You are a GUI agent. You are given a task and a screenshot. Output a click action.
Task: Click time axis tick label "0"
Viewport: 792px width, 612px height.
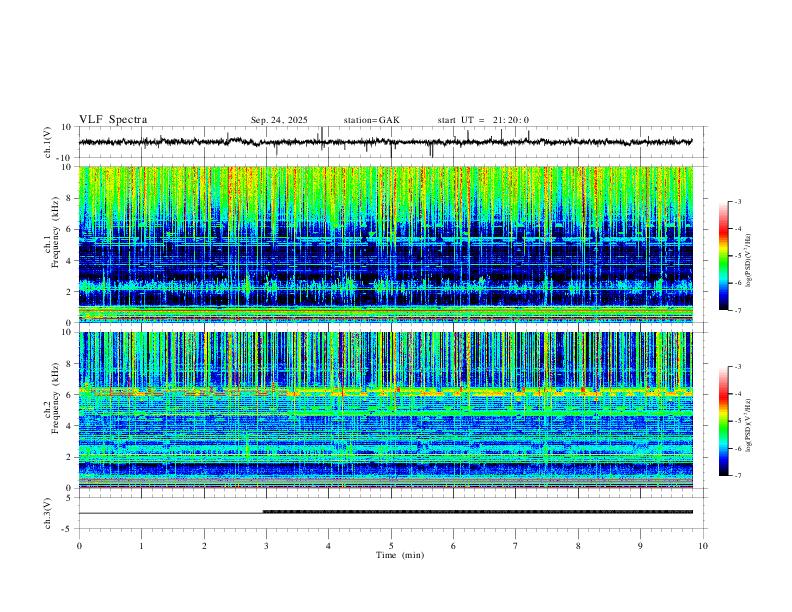click(x=79, y=546)
